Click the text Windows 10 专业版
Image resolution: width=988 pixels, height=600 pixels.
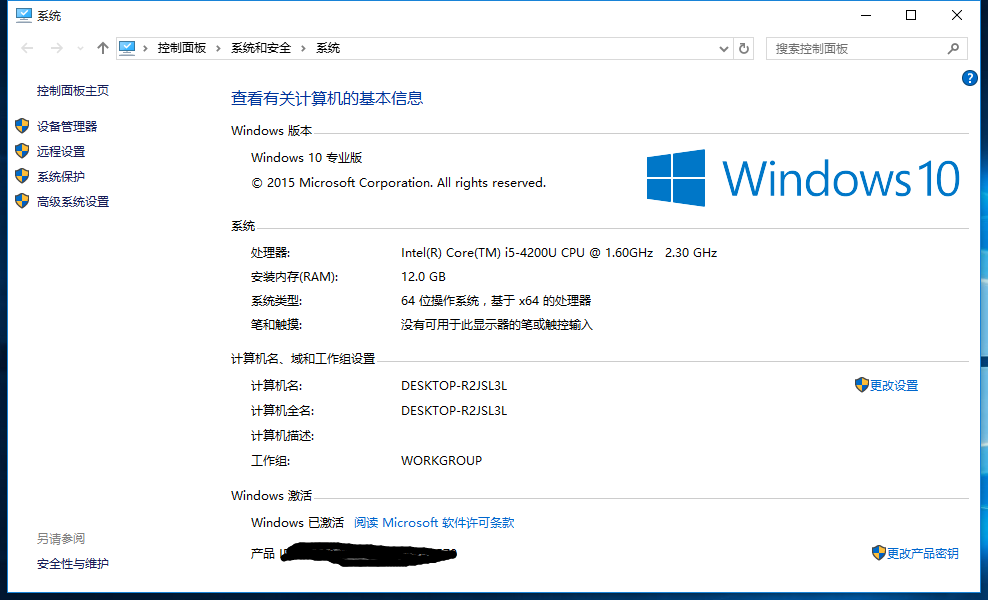307,158
